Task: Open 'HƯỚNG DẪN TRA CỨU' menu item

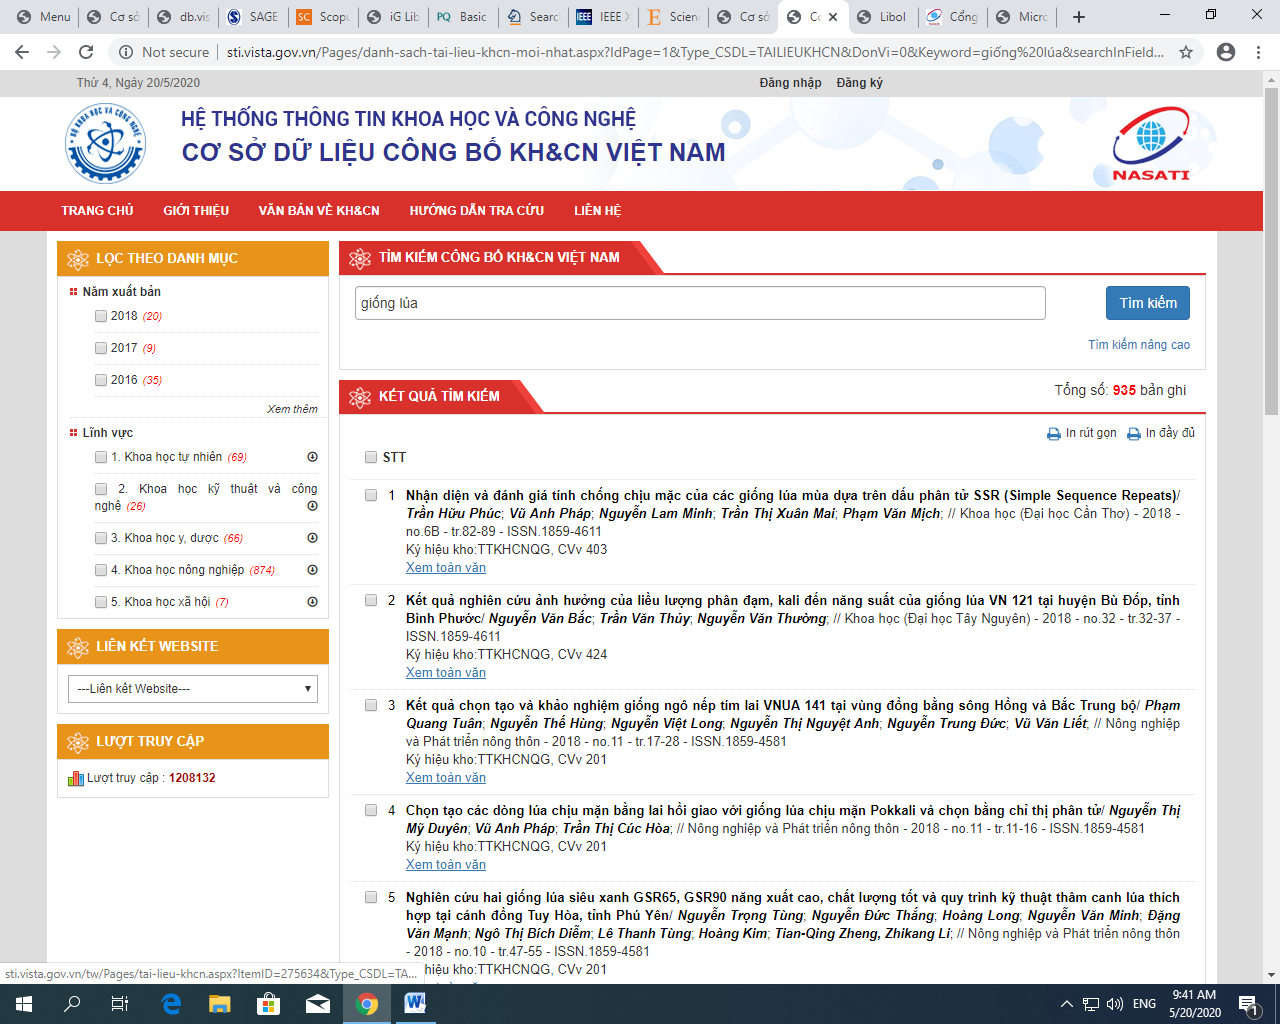Action: [x=476, y=211]
